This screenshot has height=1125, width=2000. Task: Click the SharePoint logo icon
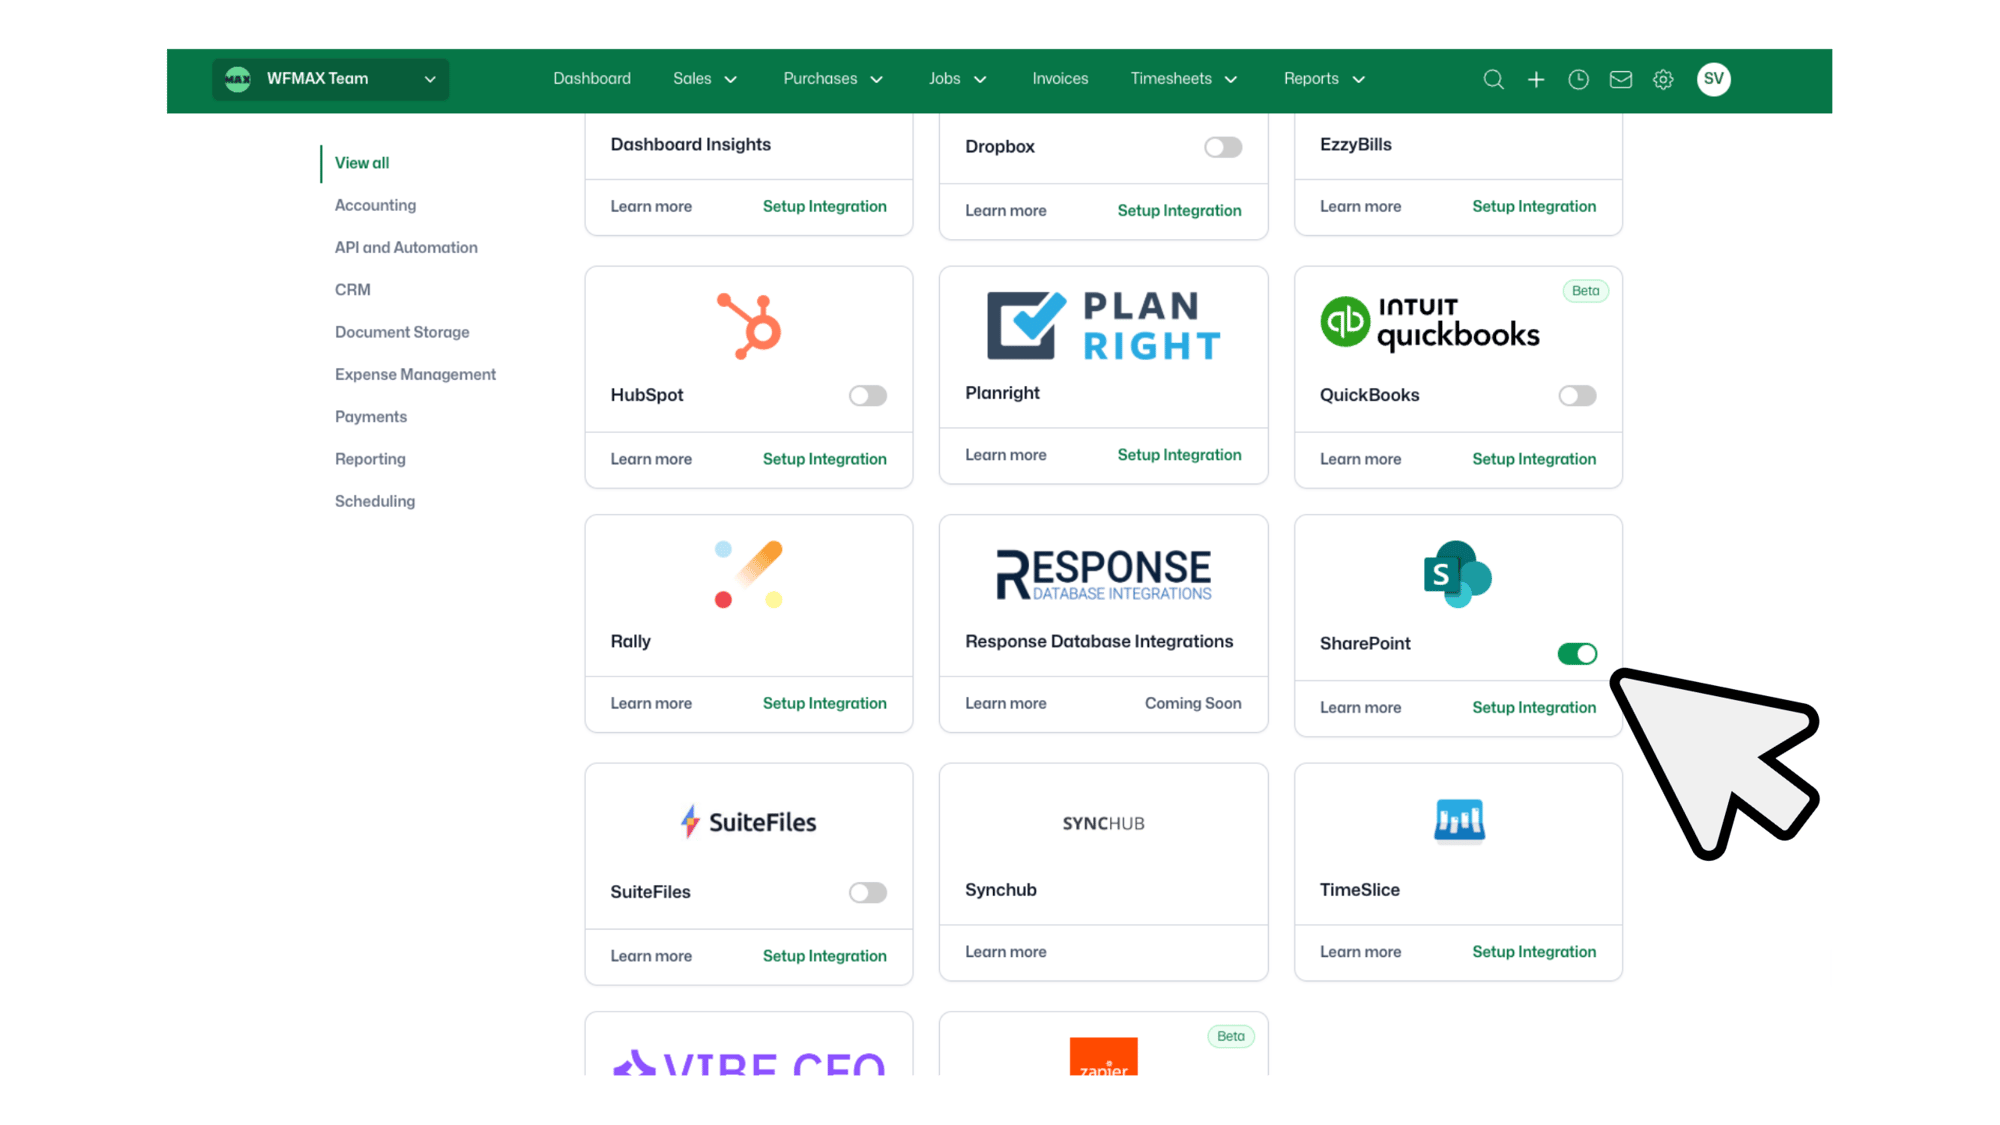[1457, 574]
